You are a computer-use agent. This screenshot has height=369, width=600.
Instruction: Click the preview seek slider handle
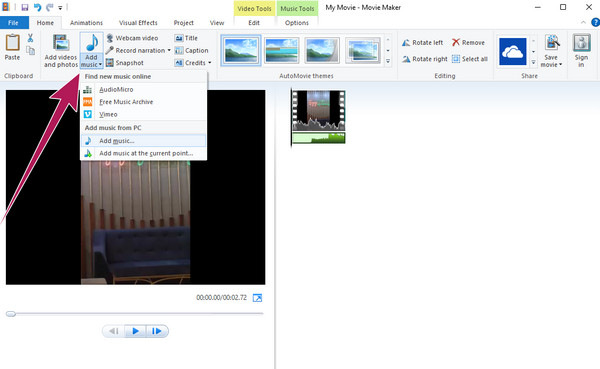(11, 314)
